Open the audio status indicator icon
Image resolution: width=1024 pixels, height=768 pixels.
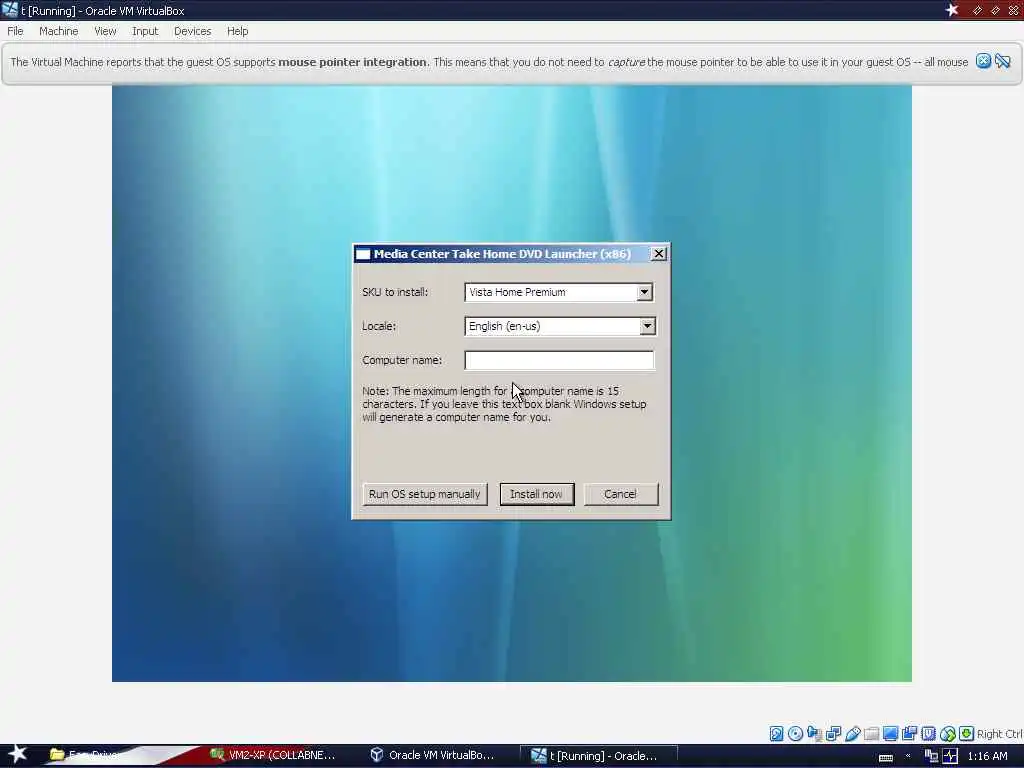tap(814, 733)
